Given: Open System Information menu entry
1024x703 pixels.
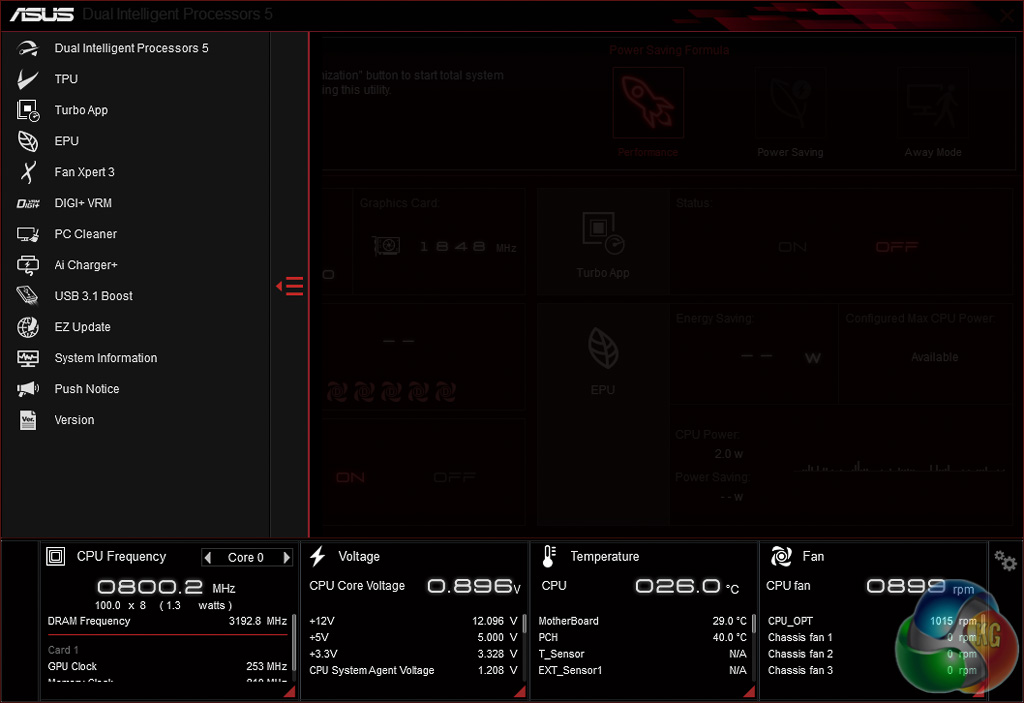Looking at the screenshot, I should [106, 358].
